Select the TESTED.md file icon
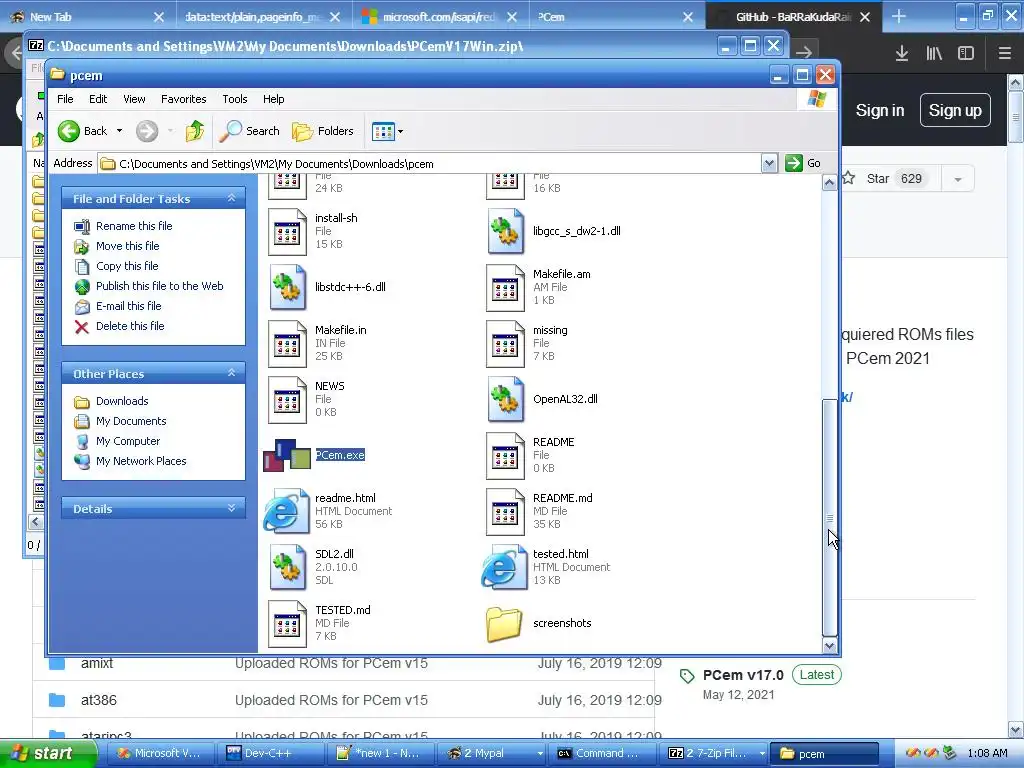Image resolution: width=1024 pixels, height=768 pixels. point(287,624)
